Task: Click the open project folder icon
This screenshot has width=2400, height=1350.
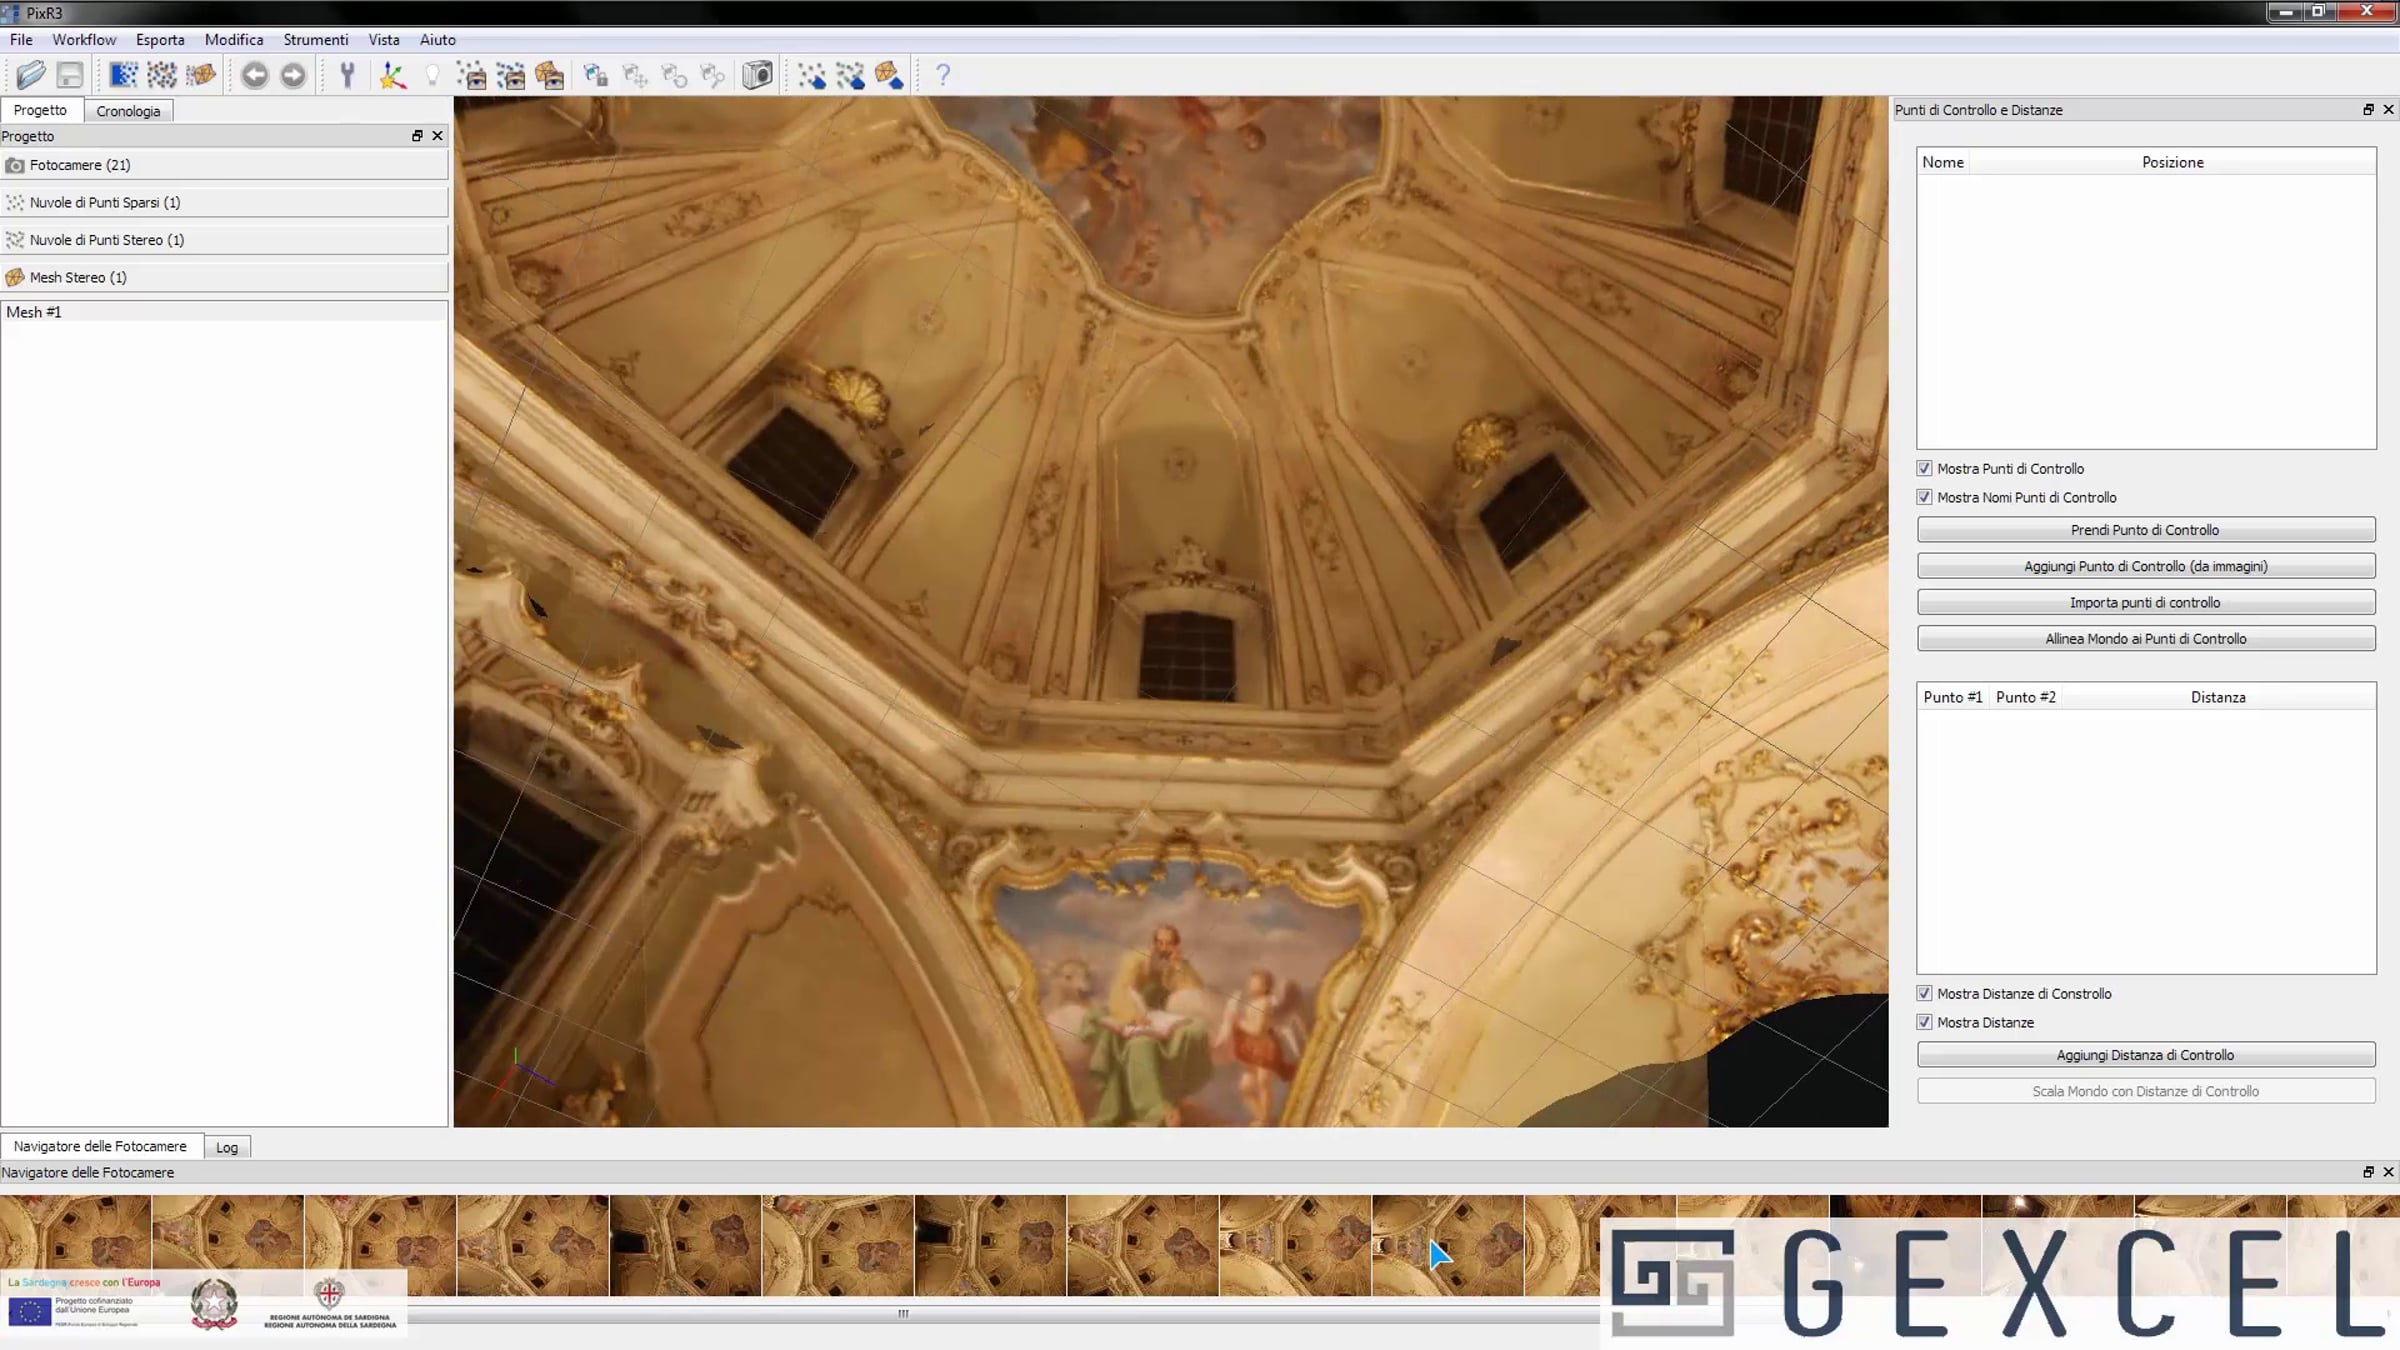Action: pos(31,75)
